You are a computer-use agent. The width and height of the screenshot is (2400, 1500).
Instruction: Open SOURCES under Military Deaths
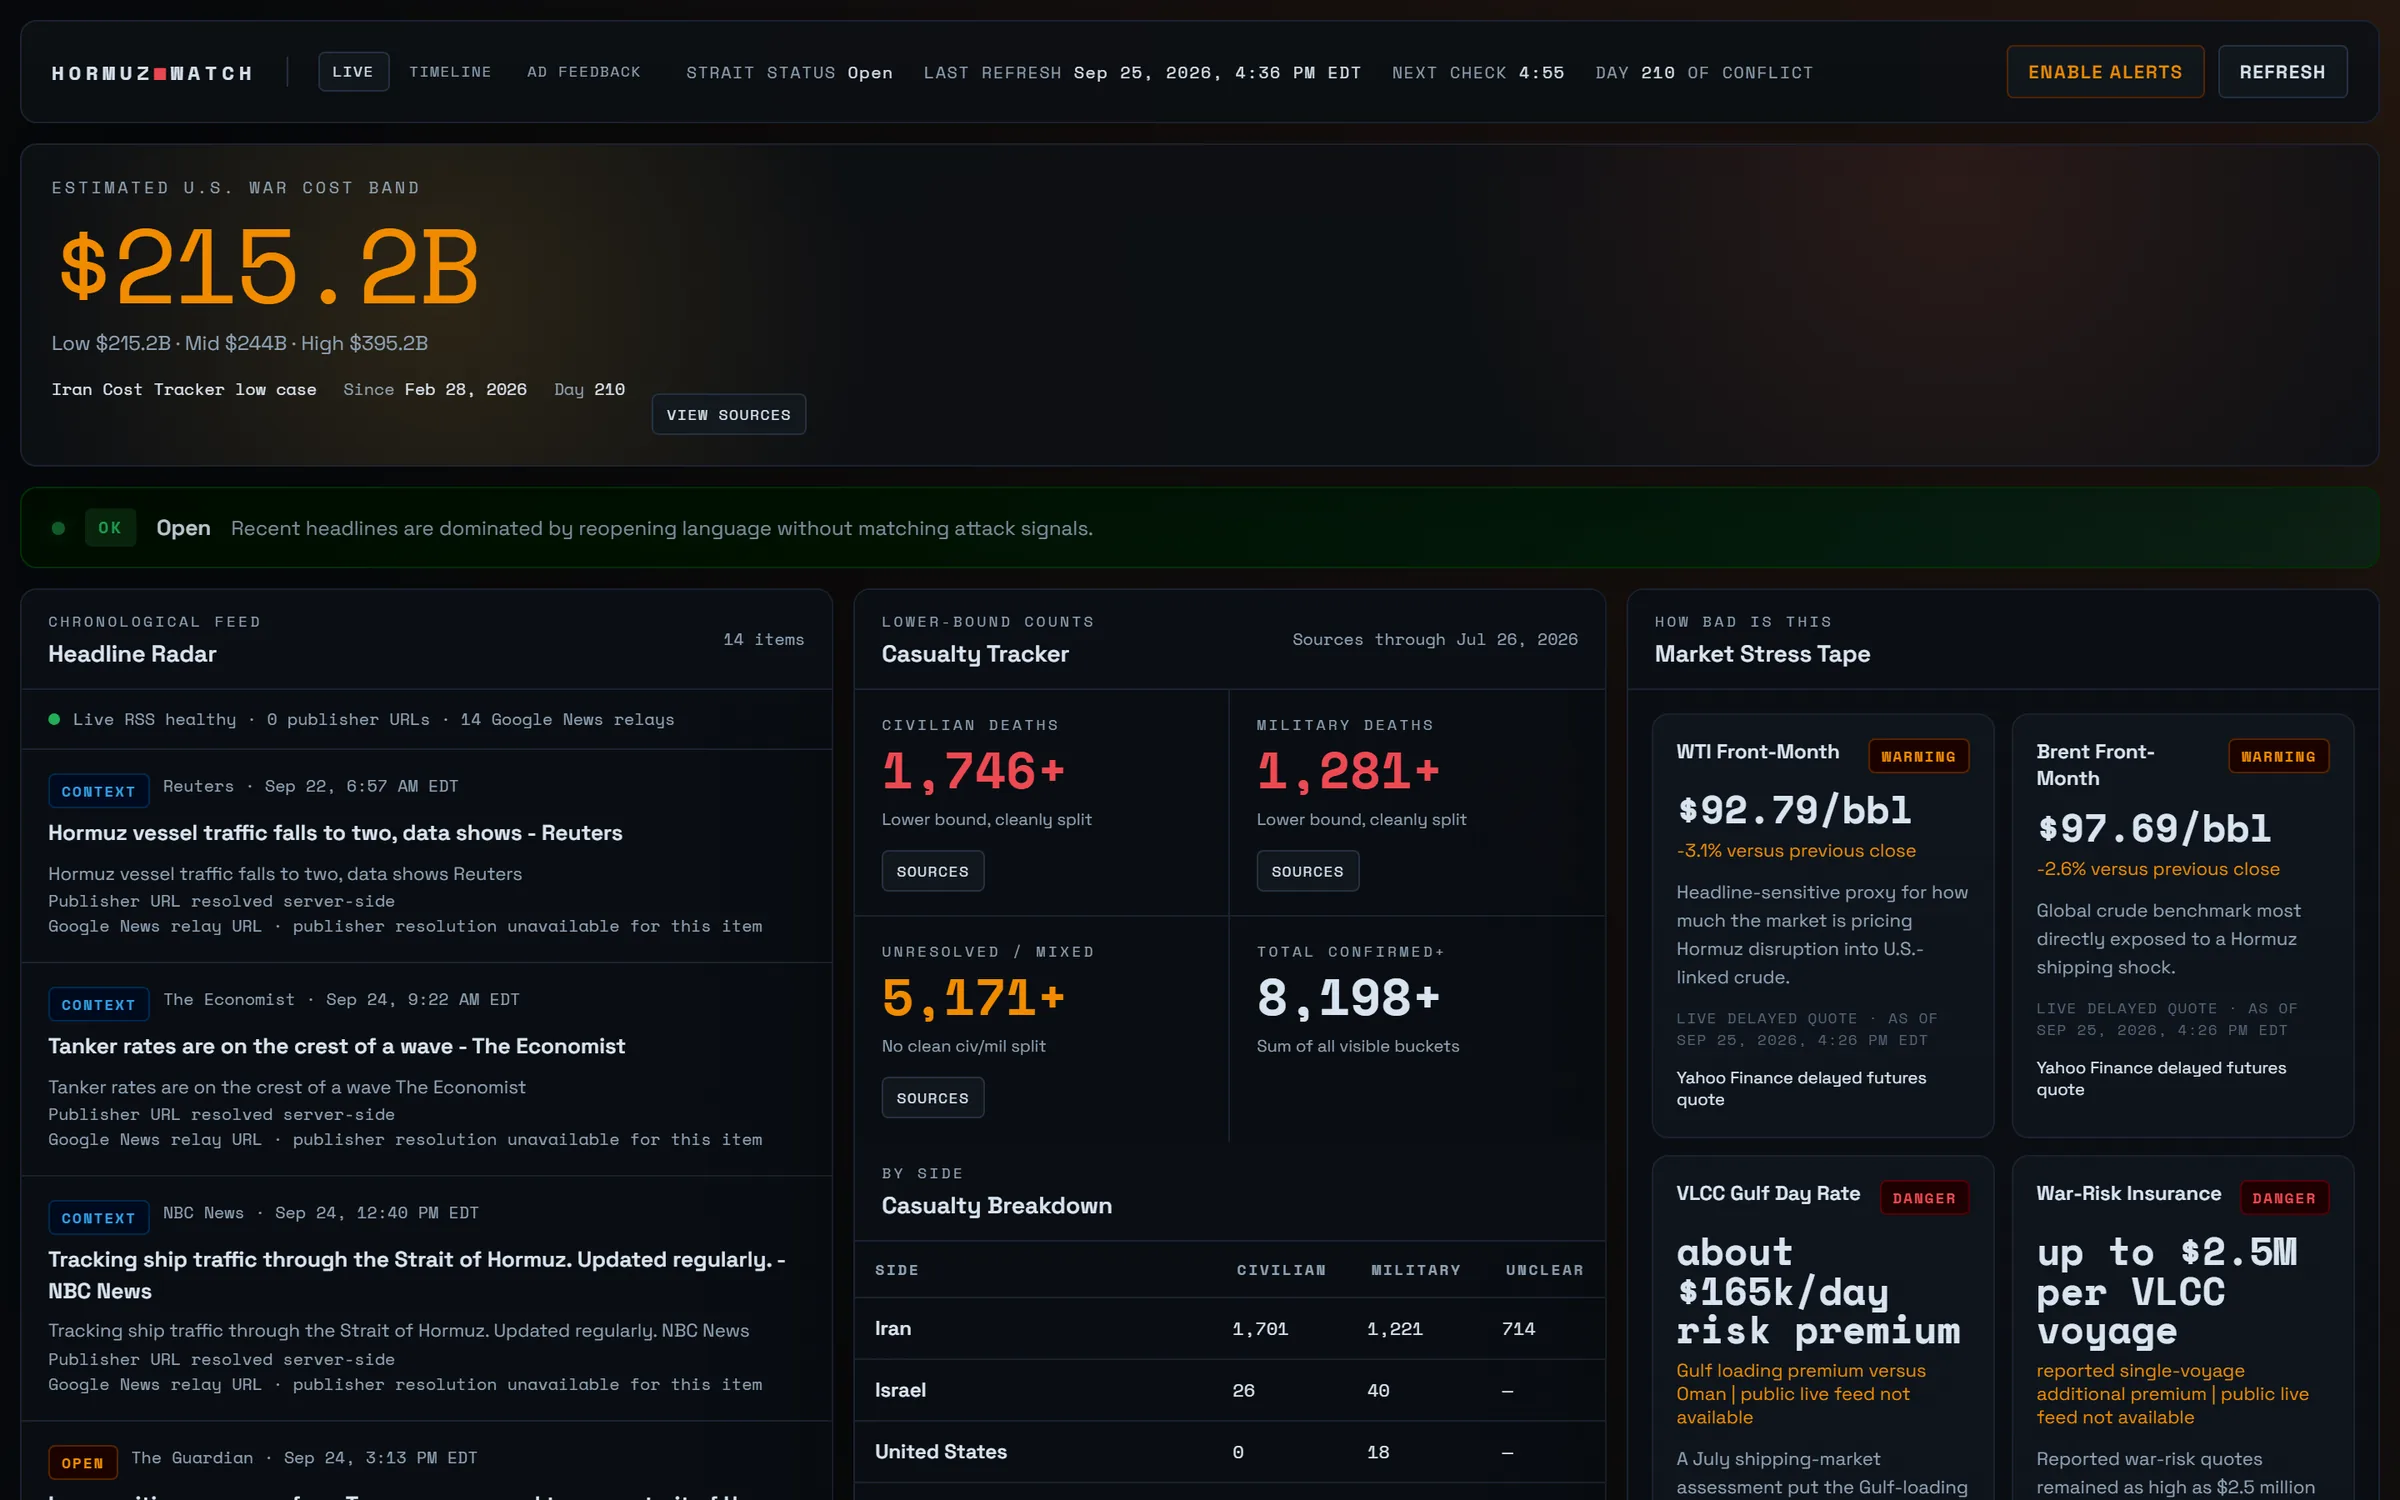coord(1307,871)
